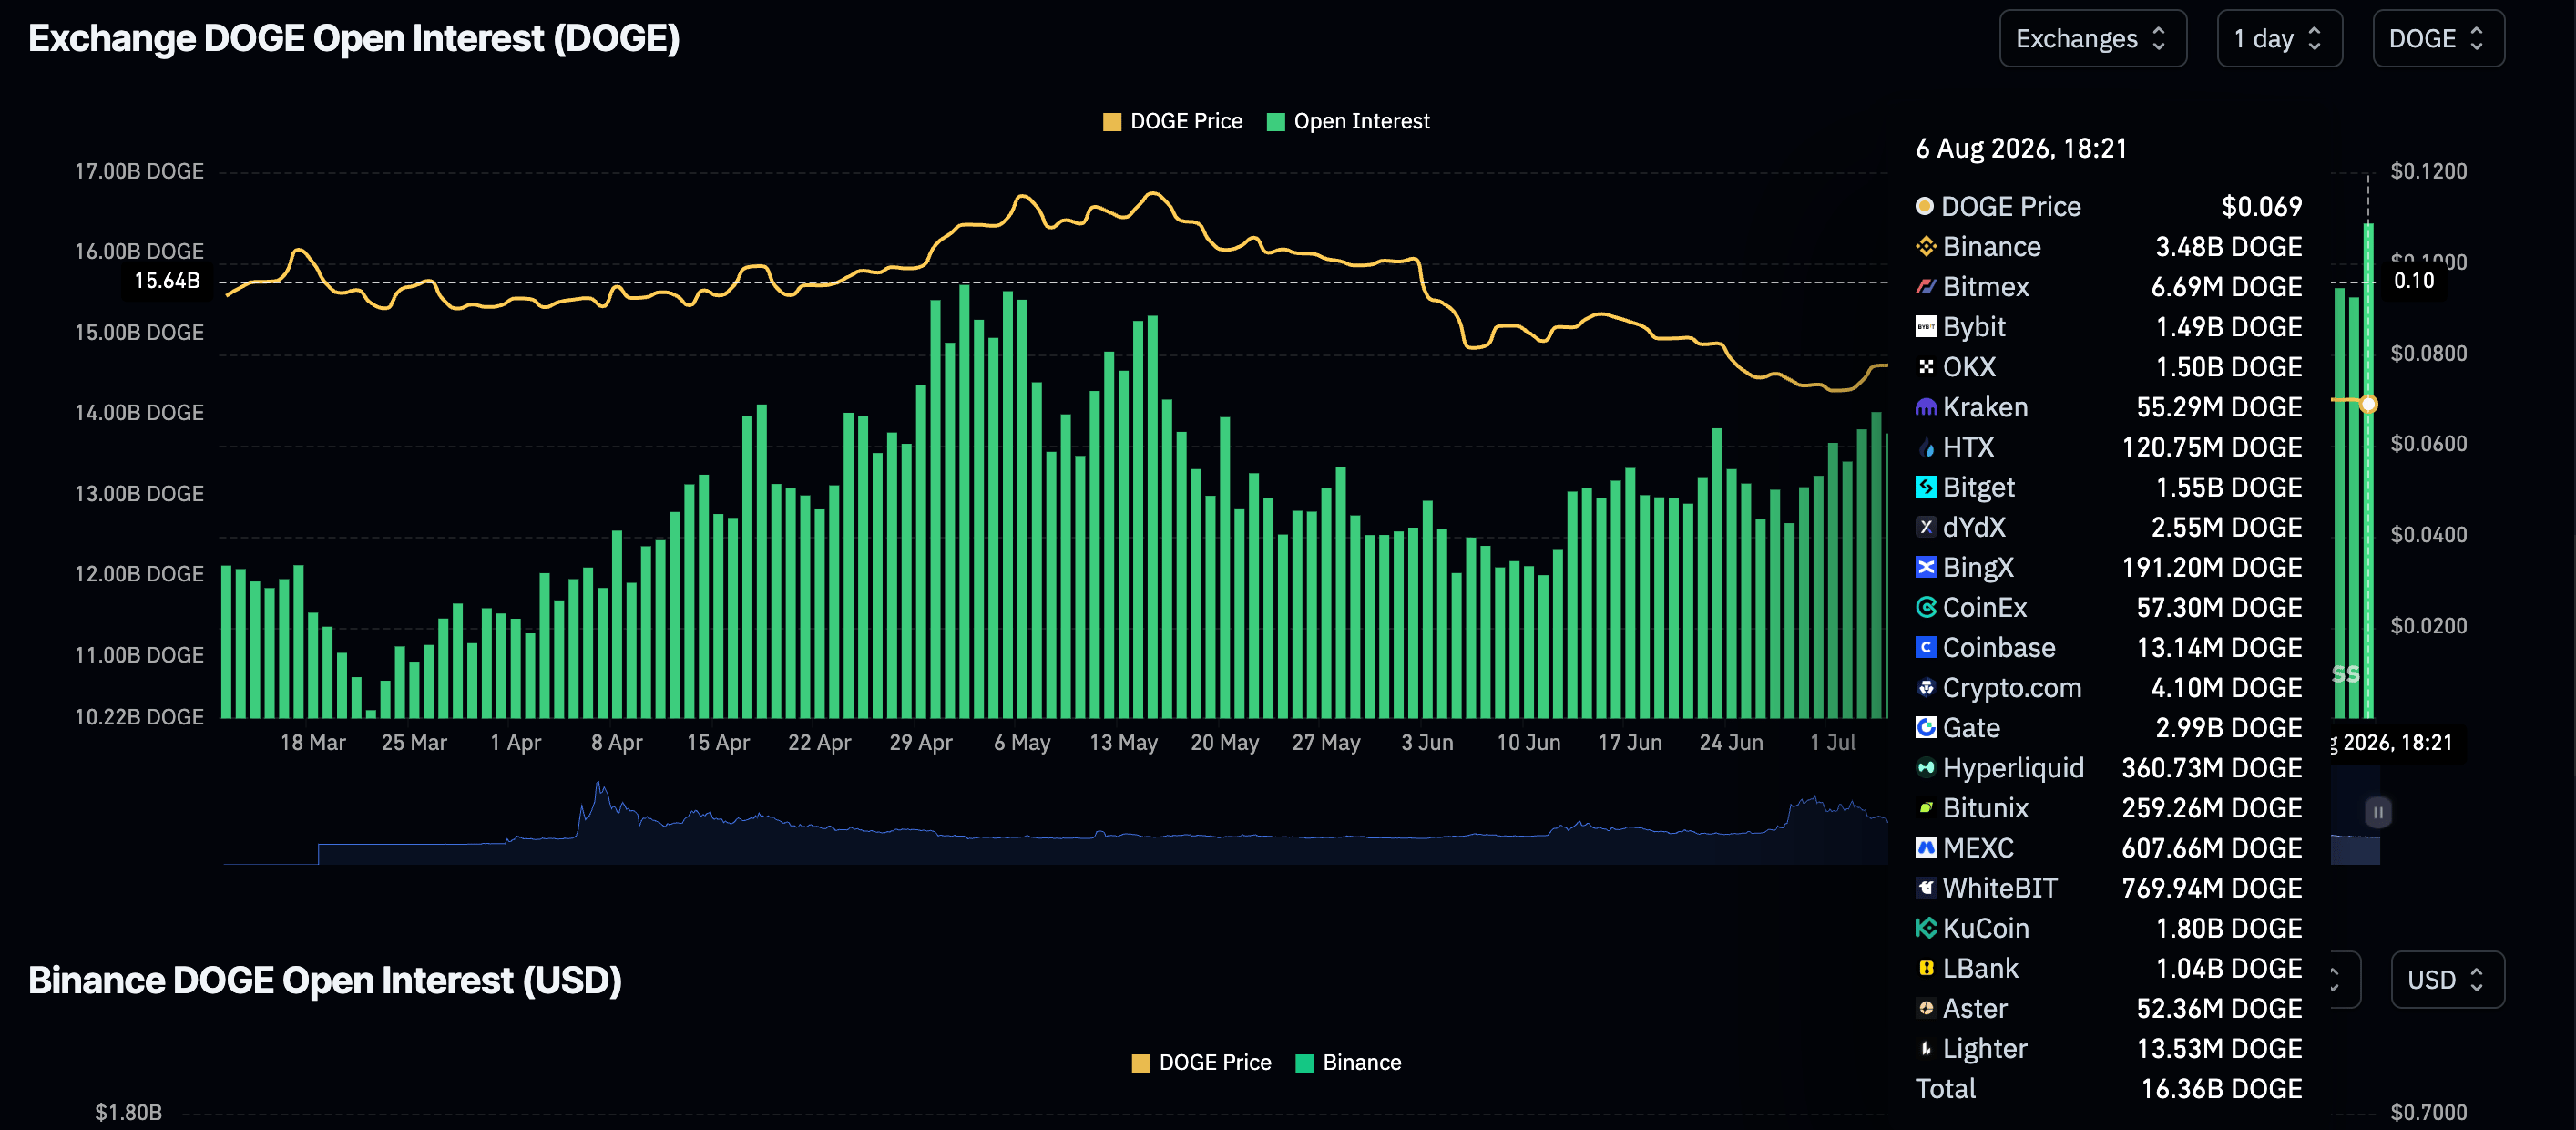Click the LBank exchange icon
Image resolution: width=2576 pixels, height=1130 pixels.
click(1925, 968)
